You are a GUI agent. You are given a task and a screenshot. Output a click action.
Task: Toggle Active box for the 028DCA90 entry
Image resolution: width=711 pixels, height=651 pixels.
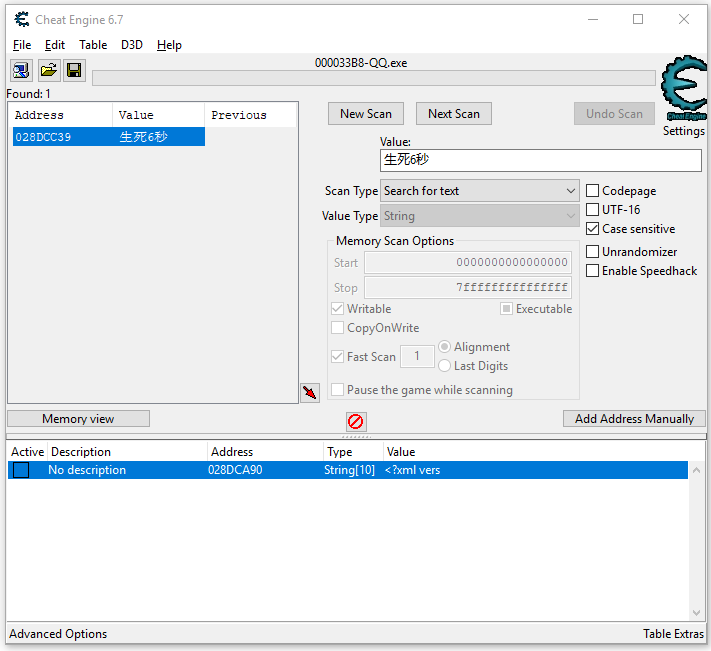[x=21, y=470]
